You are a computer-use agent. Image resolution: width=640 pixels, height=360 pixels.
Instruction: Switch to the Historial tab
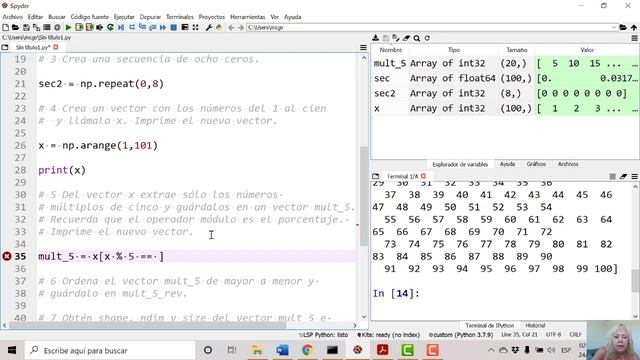coord(535,325)
